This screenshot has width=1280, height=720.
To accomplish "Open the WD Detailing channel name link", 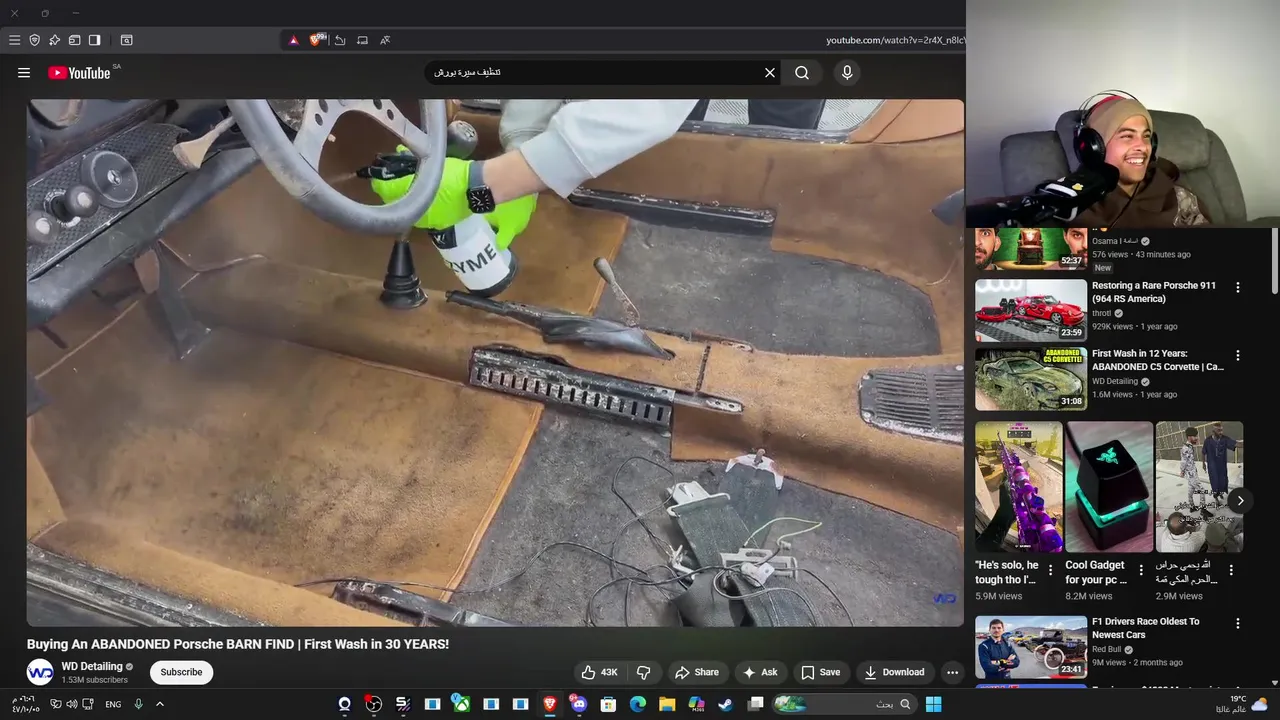I will (92, 666).
